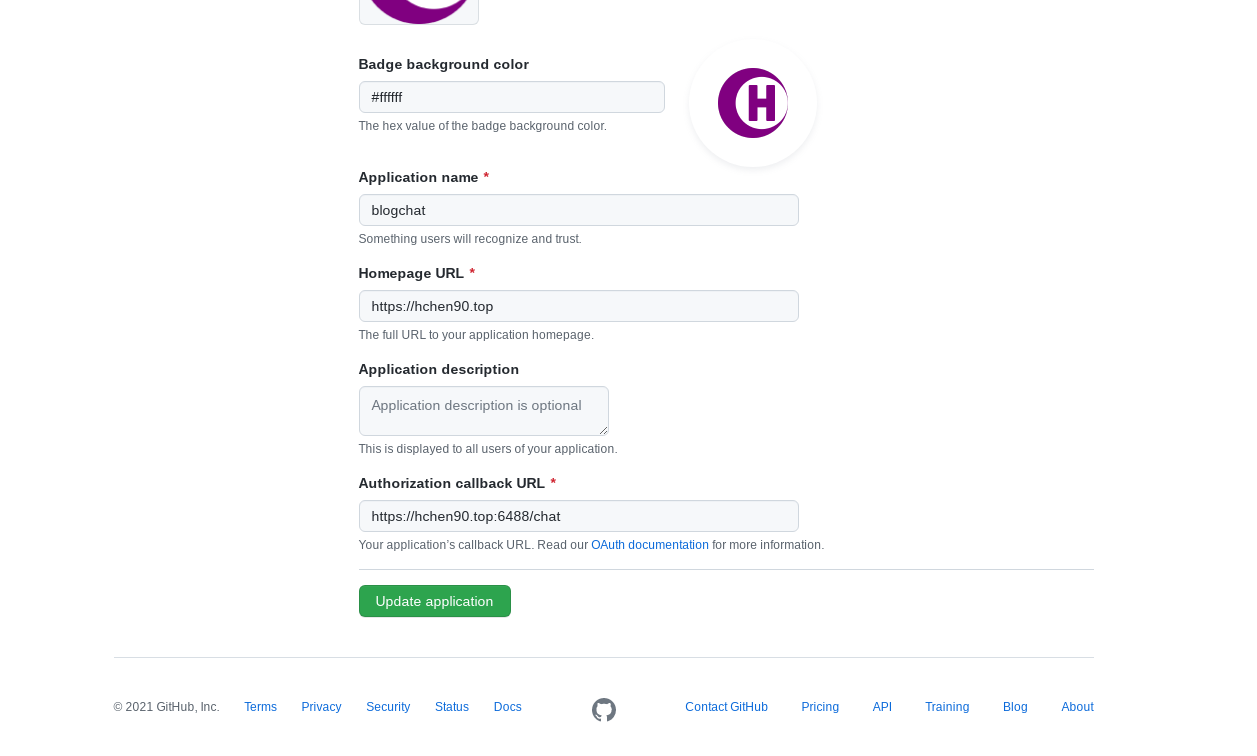Click the cropped logo thumbnail at top
This screenshot has height=756, width=1257.
pyautogui.click(x=418, y=10)
